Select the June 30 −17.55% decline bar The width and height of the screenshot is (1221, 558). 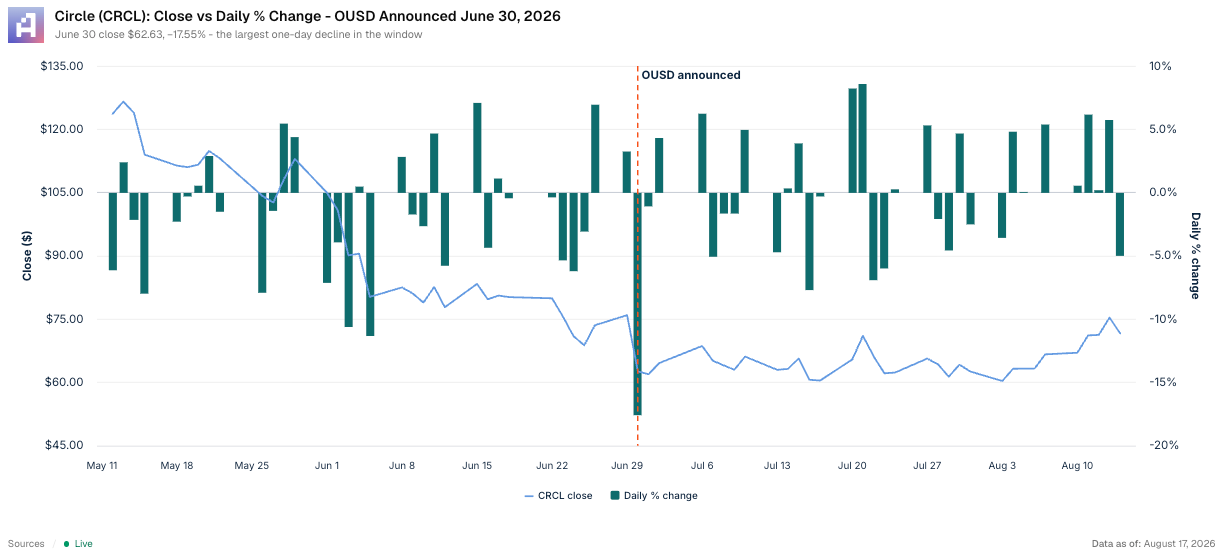coord(637,303)
